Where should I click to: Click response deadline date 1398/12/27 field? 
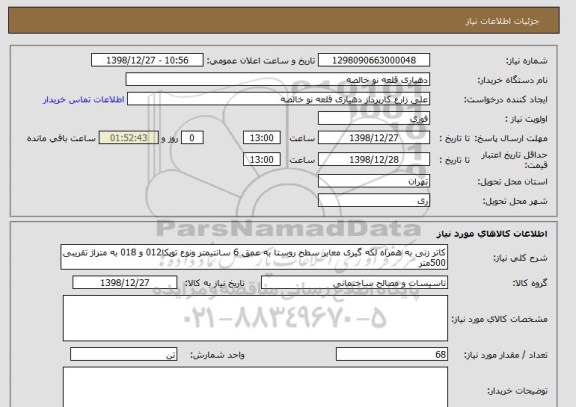374,138
